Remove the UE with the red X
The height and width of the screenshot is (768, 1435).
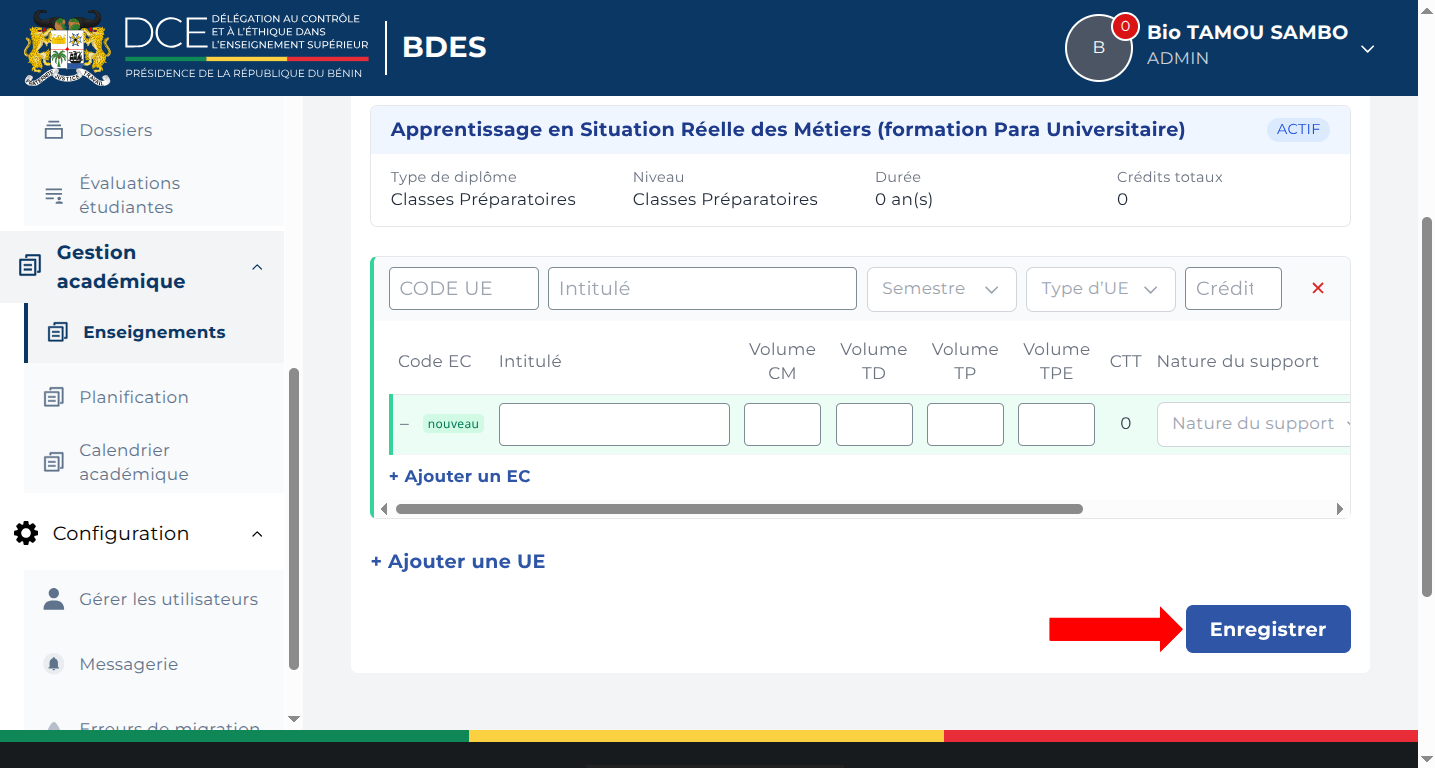point(1318,288)
